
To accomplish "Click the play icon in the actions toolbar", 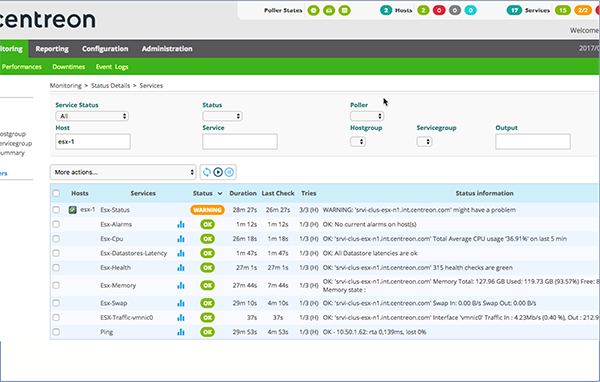I will coord(218,172).
